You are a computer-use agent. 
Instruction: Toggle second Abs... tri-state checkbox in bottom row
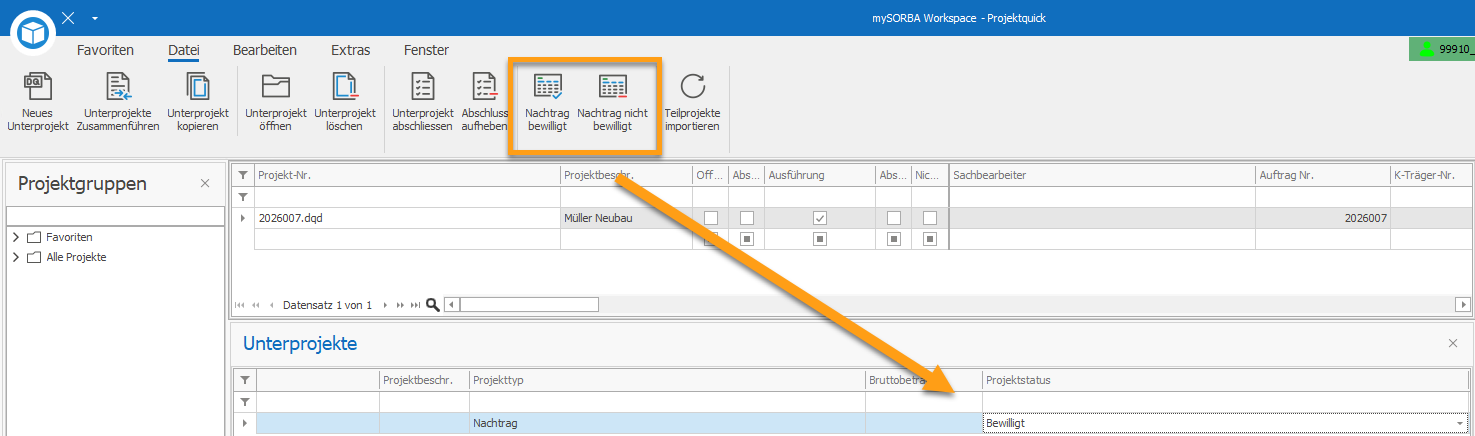point(894,239)
